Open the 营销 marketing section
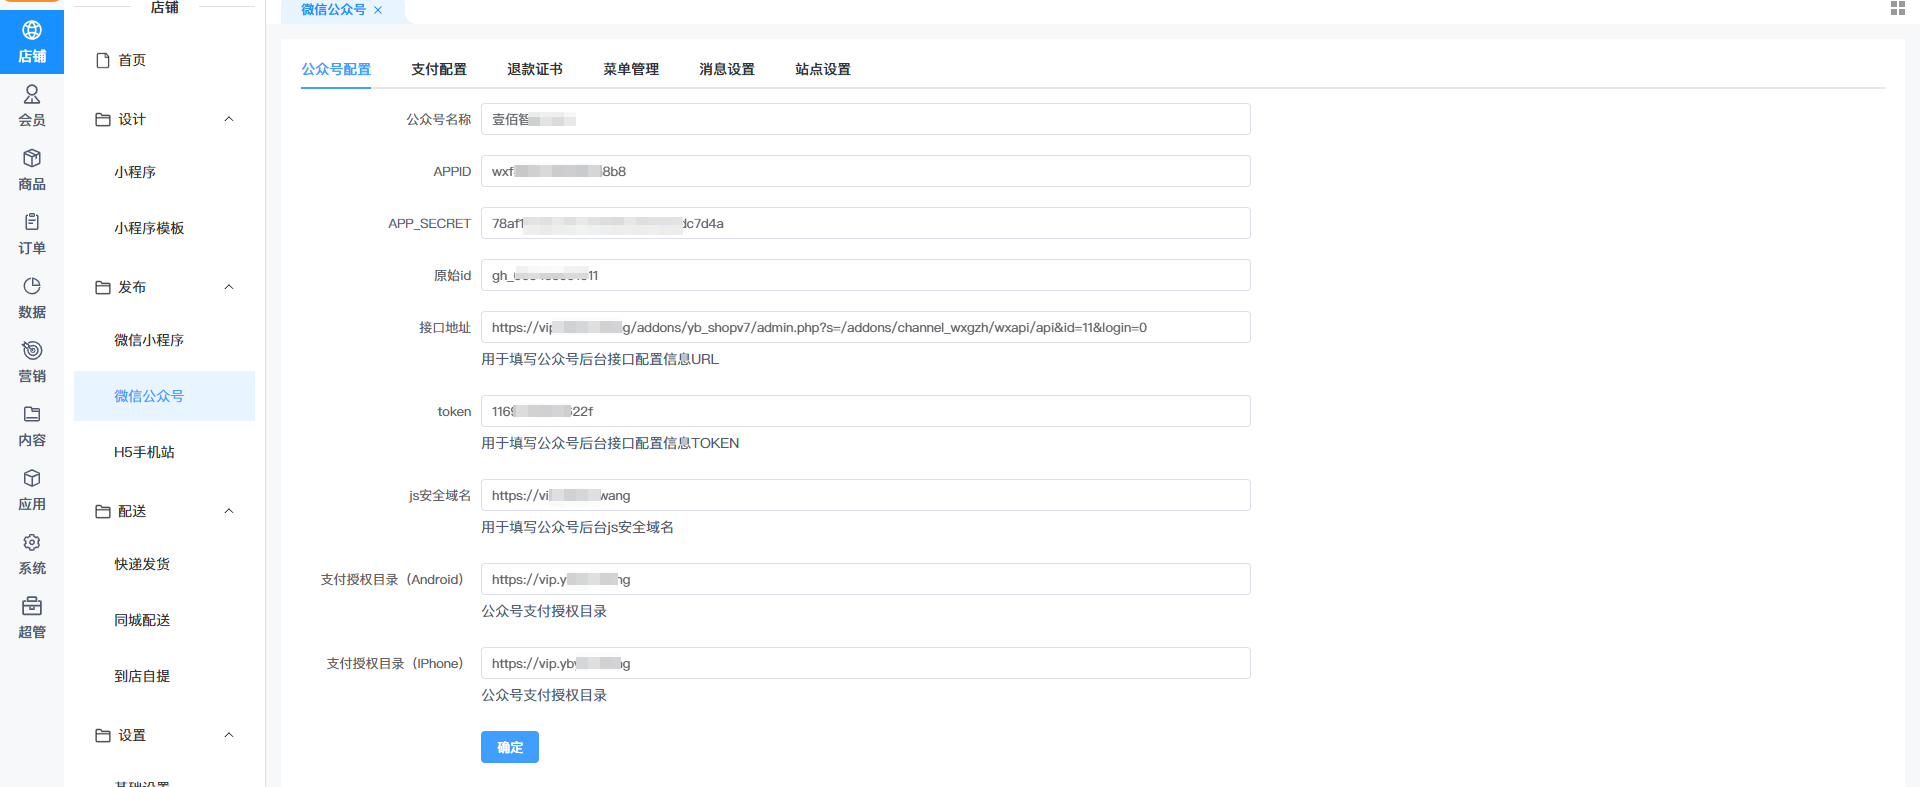Image resolution: width=1920 pixels, height=787 pixels. [32, 362]
